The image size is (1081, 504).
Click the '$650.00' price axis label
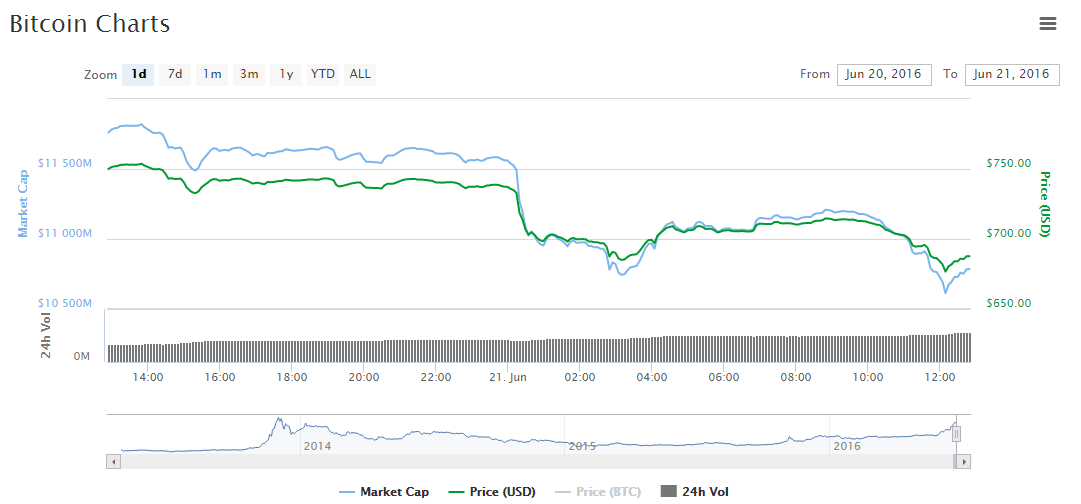(x=1009, y=303)
